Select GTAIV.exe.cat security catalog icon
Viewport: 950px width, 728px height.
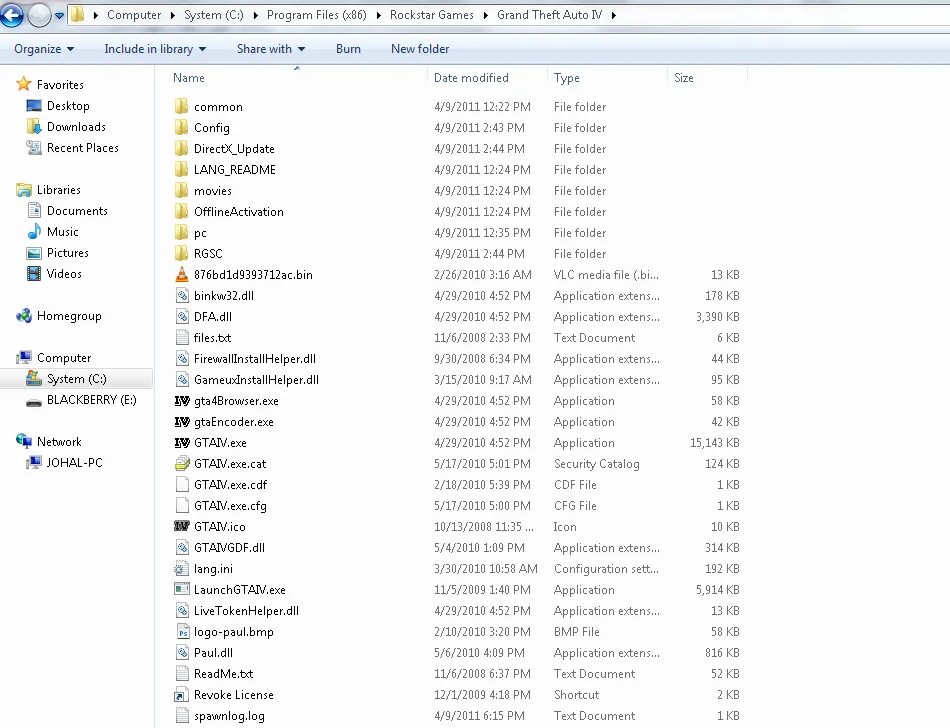point(182,464)
